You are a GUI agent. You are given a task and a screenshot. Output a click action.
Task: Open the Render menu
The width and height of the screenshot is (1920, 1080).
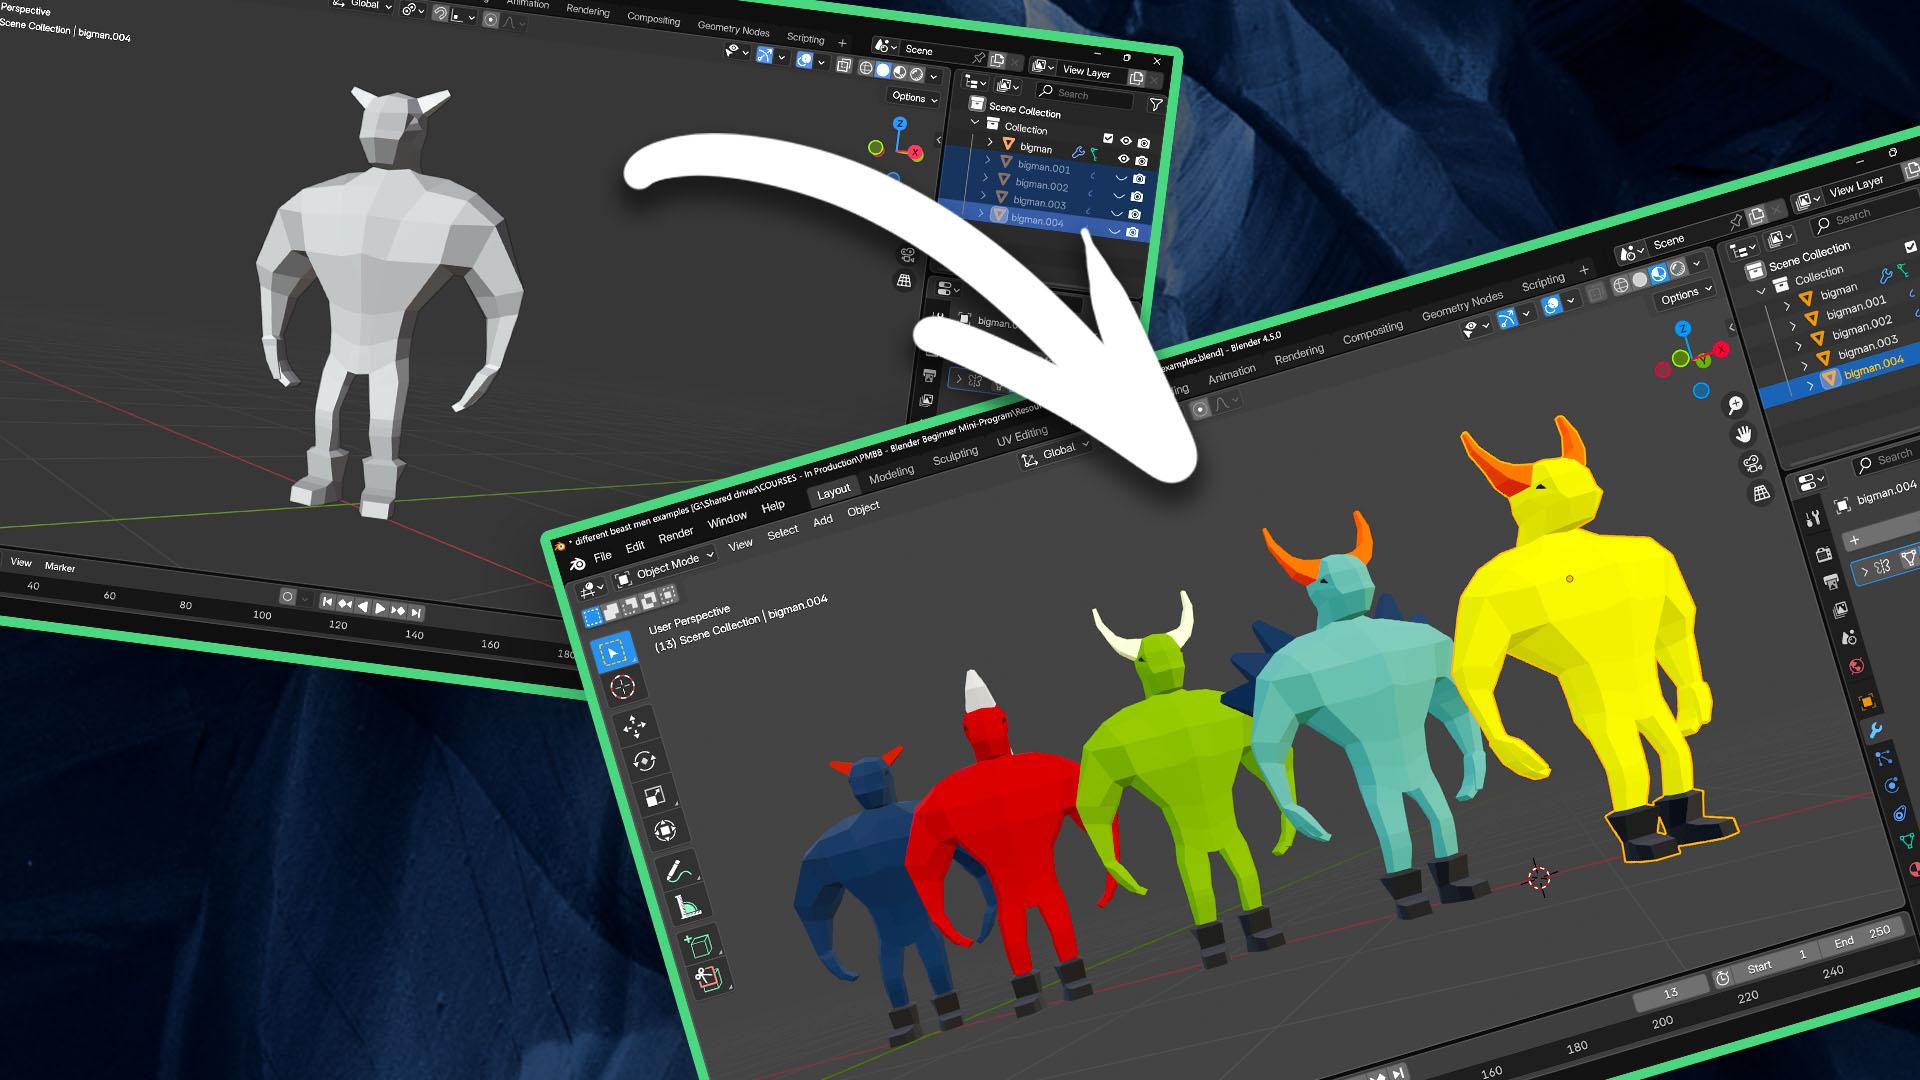[675, 535]
